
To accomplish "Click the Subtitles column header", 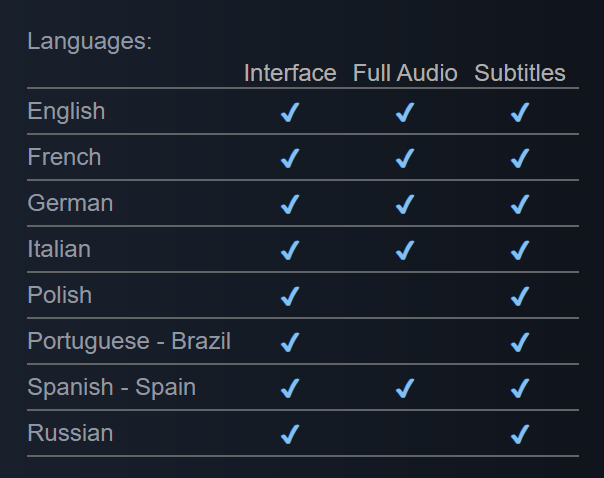I will click(x=520, y=73).
